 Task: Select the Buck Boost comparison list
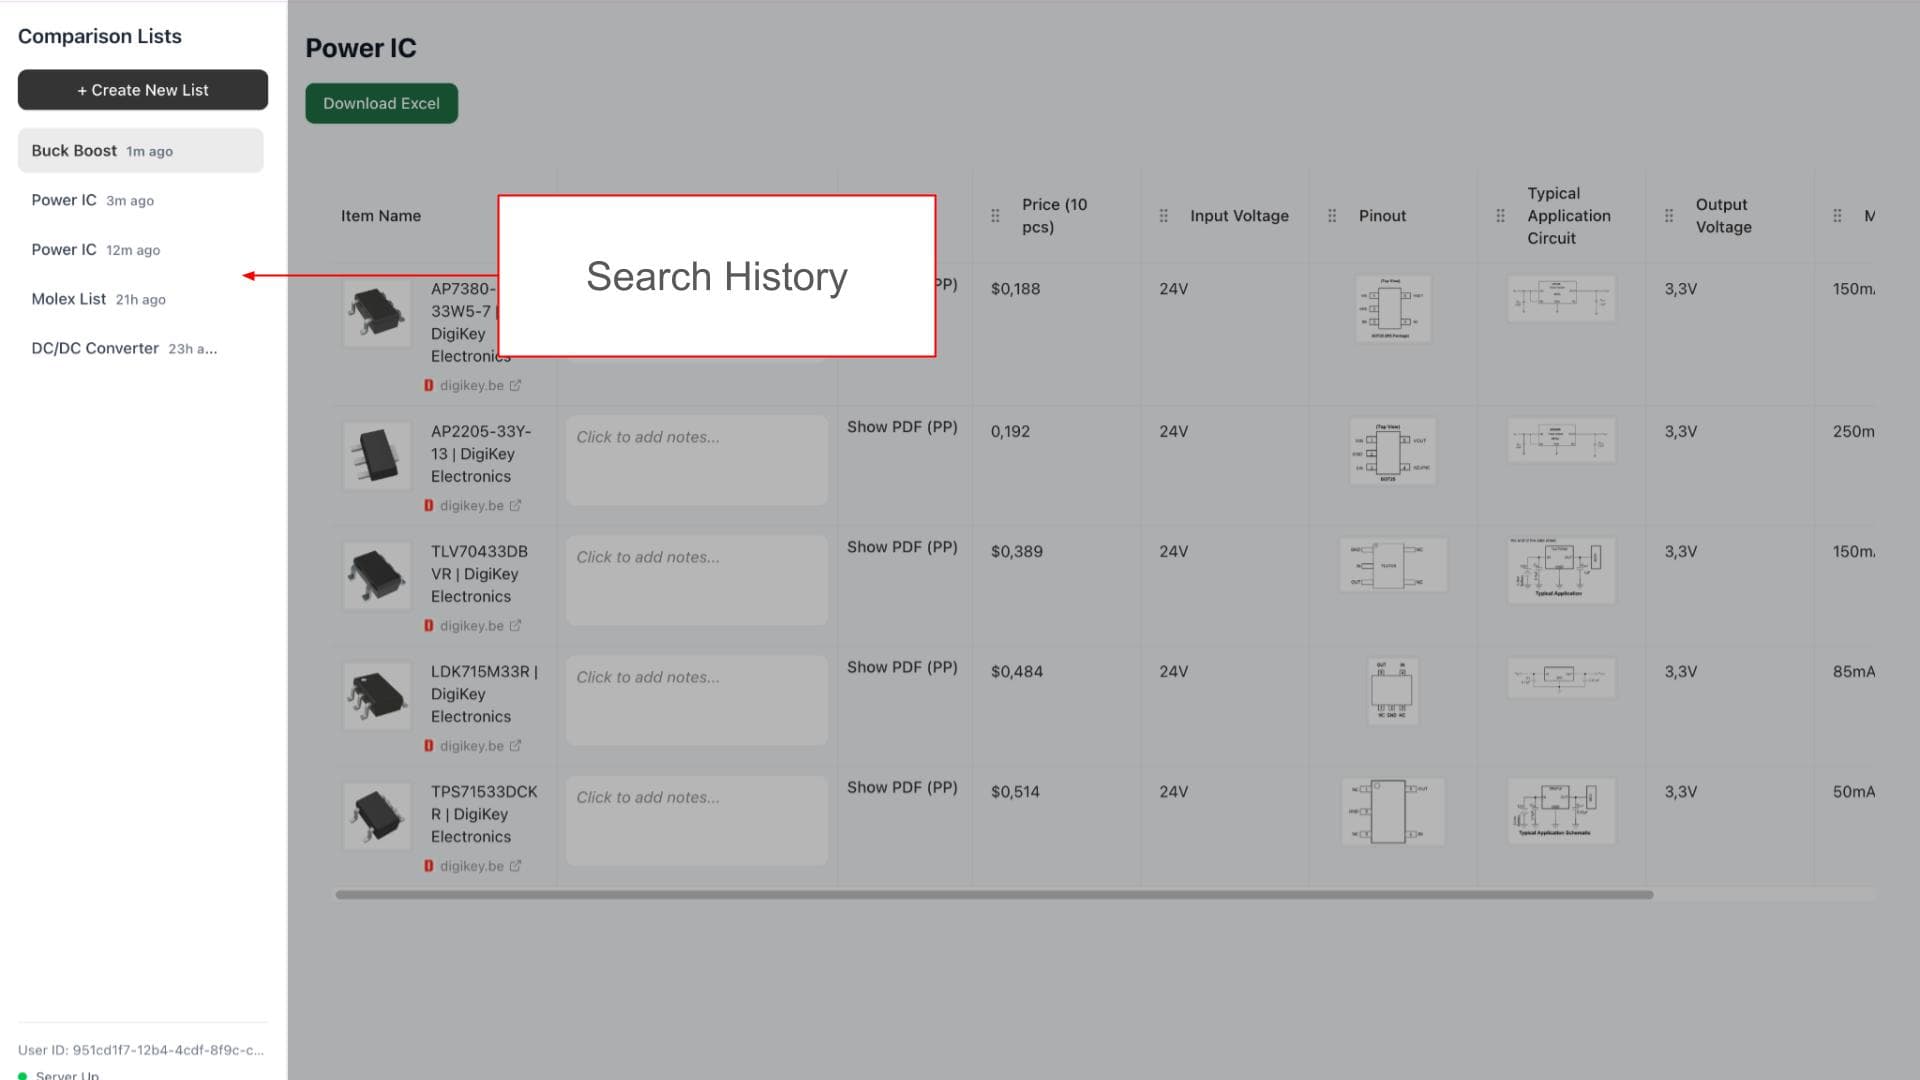(140, 150)
